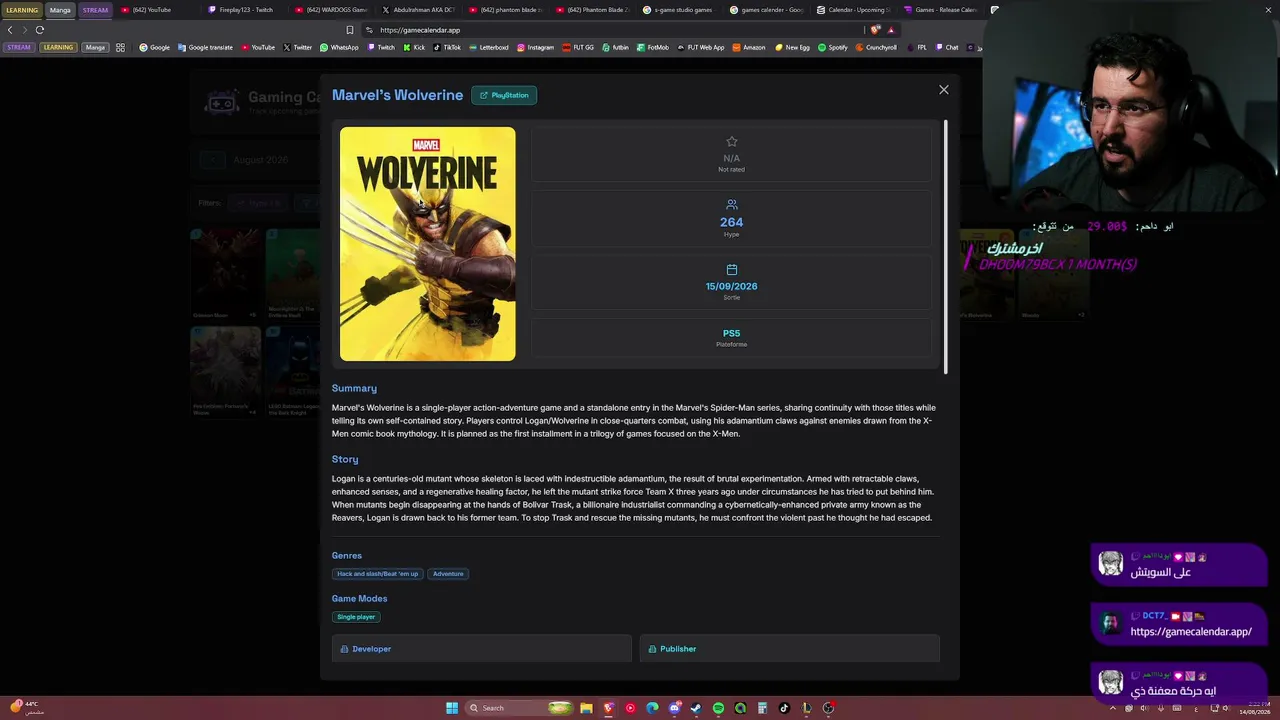Click the 264 hype count
Image resolution: width=1280 pixels, height=720 pixels.
(x=731, y=222)
